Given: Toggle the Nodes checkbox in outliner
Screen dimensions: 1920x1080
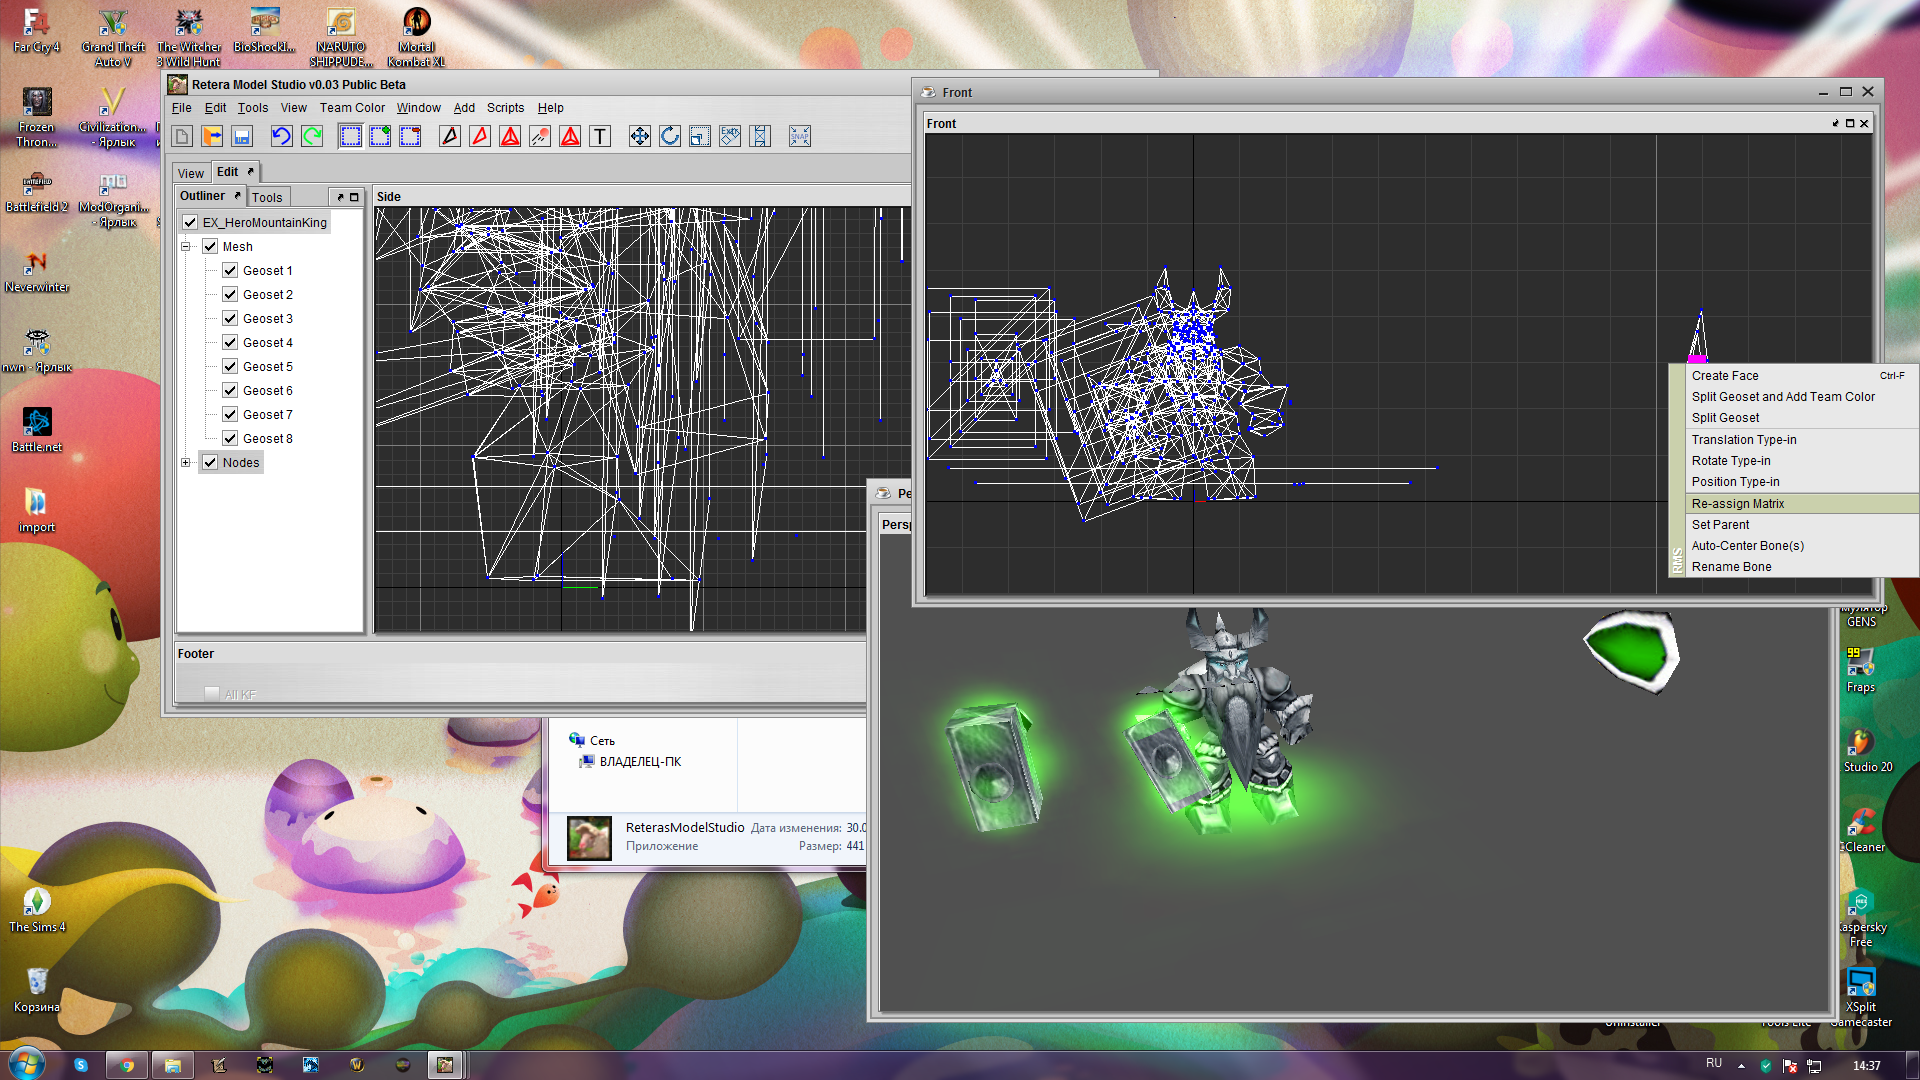Looking at the screenshot, I should [x=210, y=463].
